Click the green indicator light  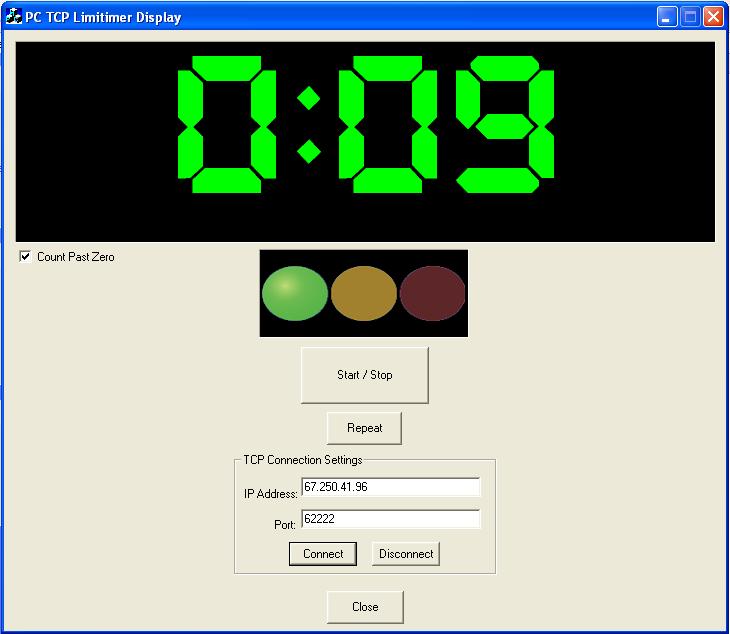(294, 293)
